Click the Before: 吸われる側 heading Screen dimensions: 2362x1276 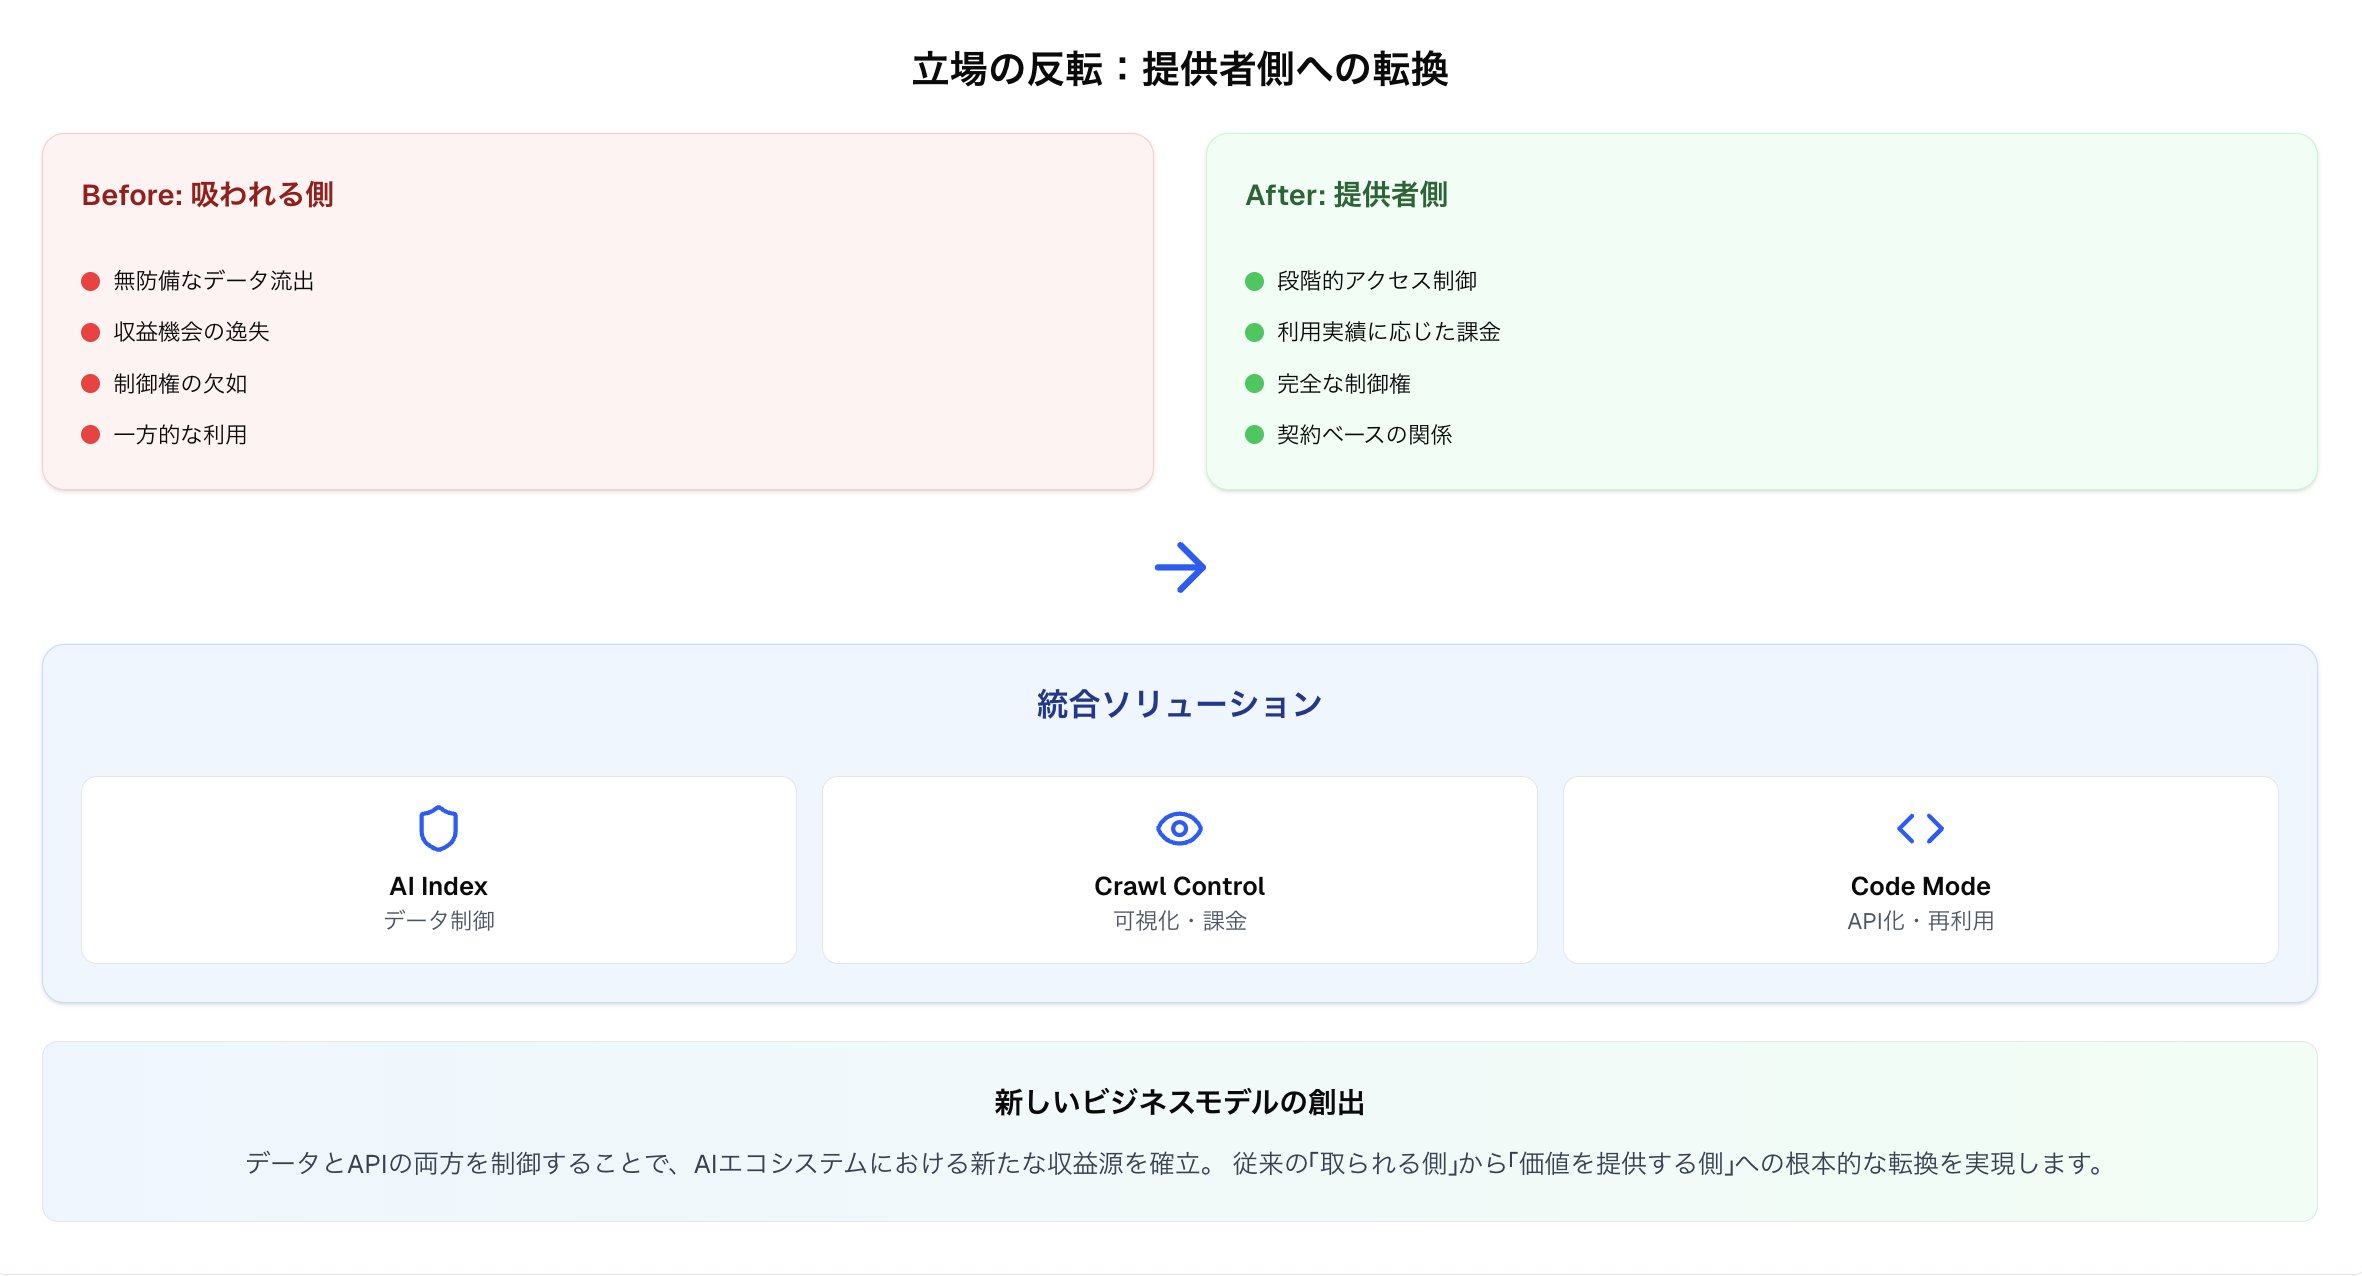207,194
